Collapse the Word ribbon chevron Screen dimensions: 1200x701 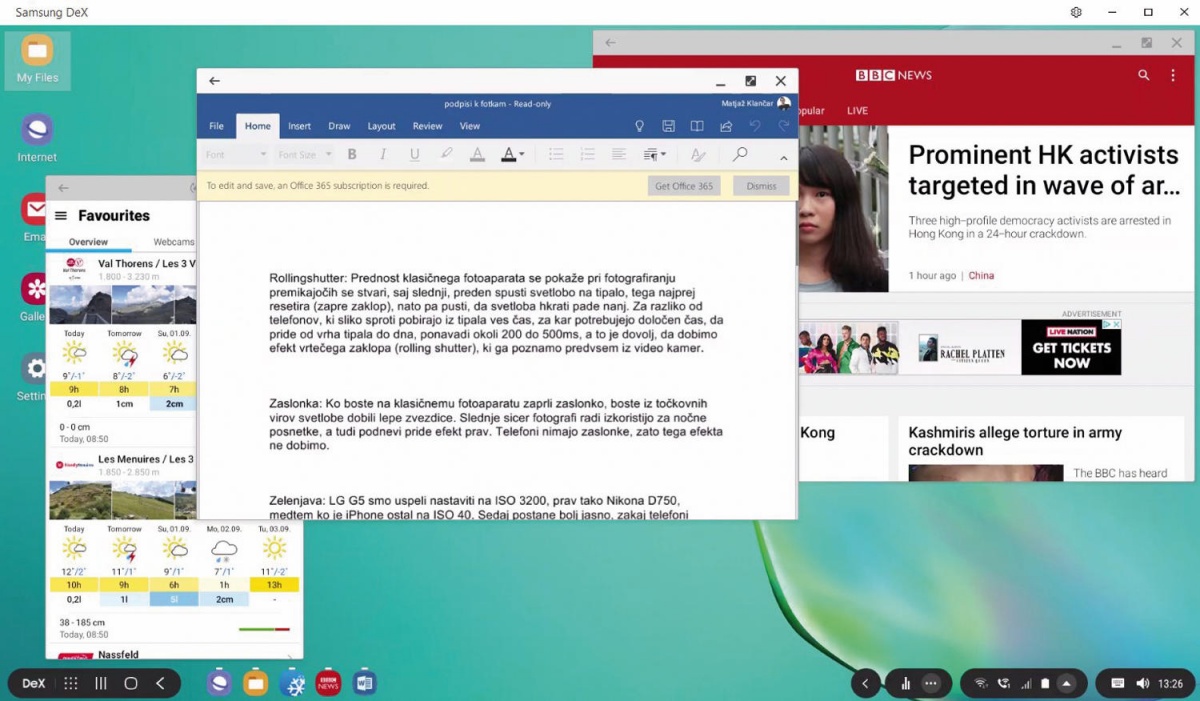783,158
